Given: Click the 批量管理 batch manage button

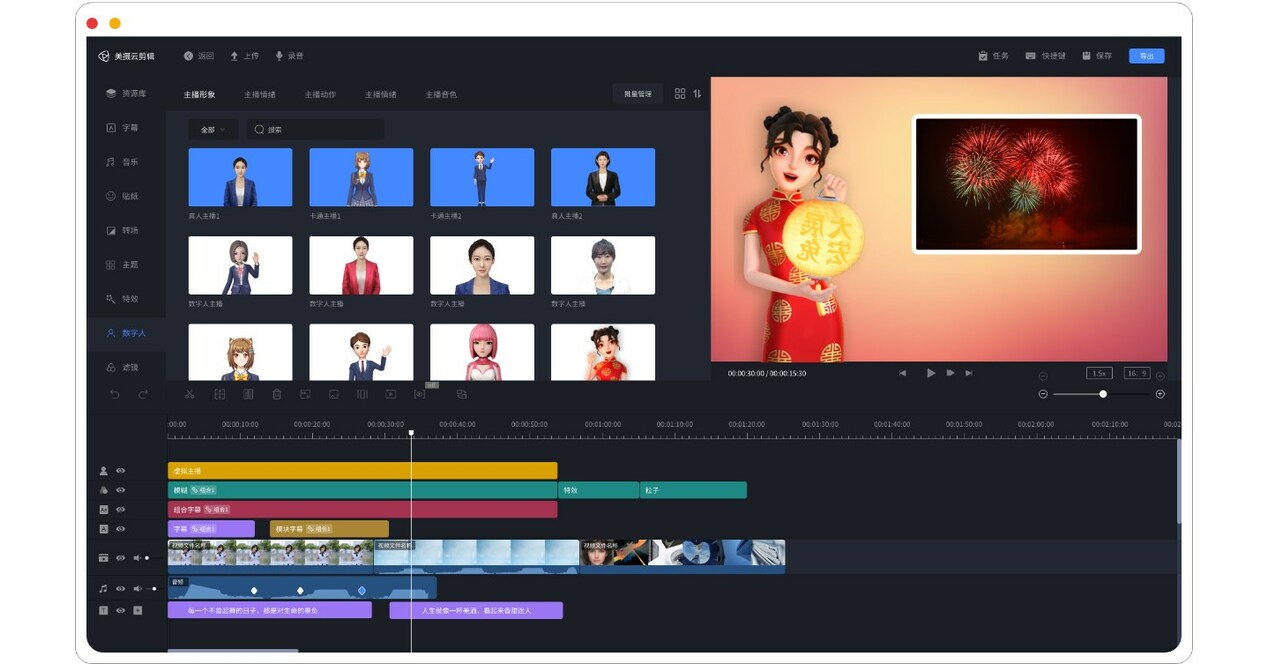Looking at the screenshot, I should (637, 93).
